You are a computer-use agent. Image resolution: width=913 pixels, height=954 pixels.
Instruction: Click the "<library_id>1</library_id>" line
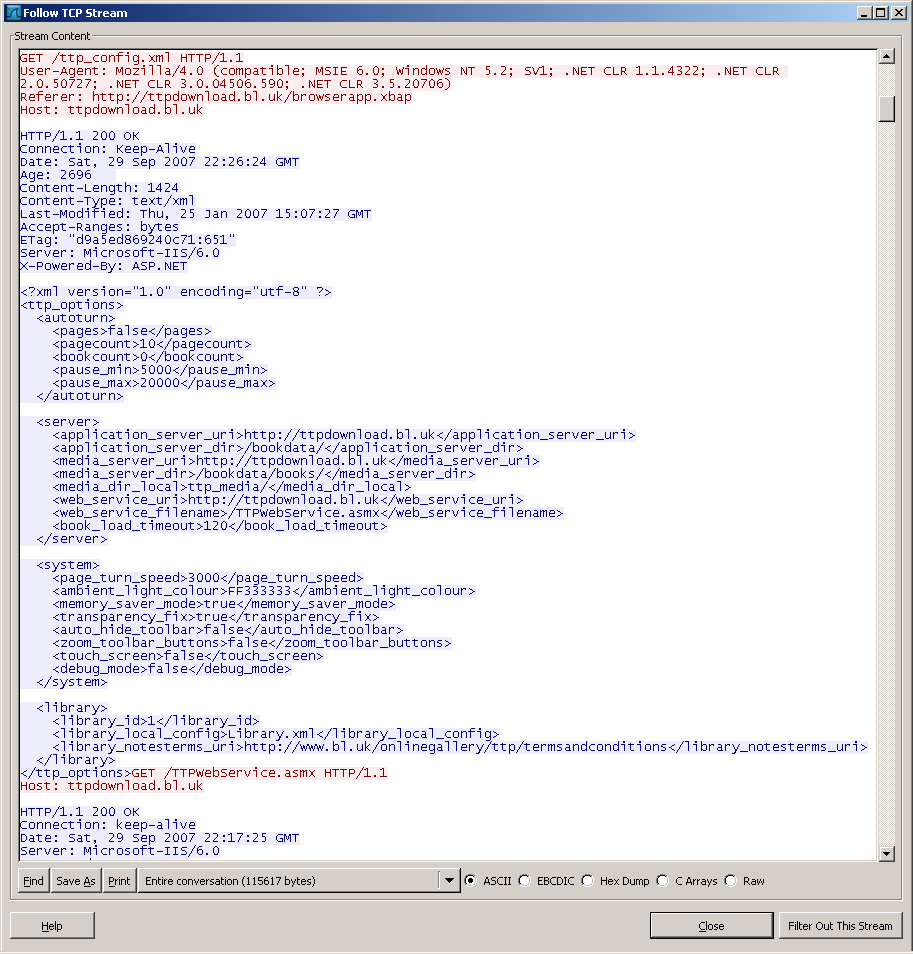[x=156, y=720]
